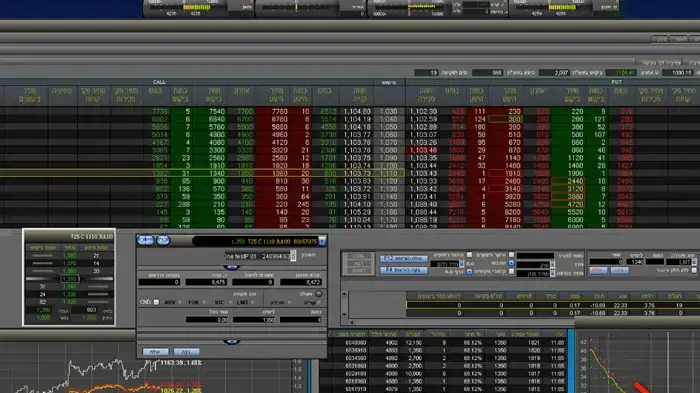700x393 pixels.
Task: Click the left blue button at order dialog bottom
Action: tap(155, 352)
